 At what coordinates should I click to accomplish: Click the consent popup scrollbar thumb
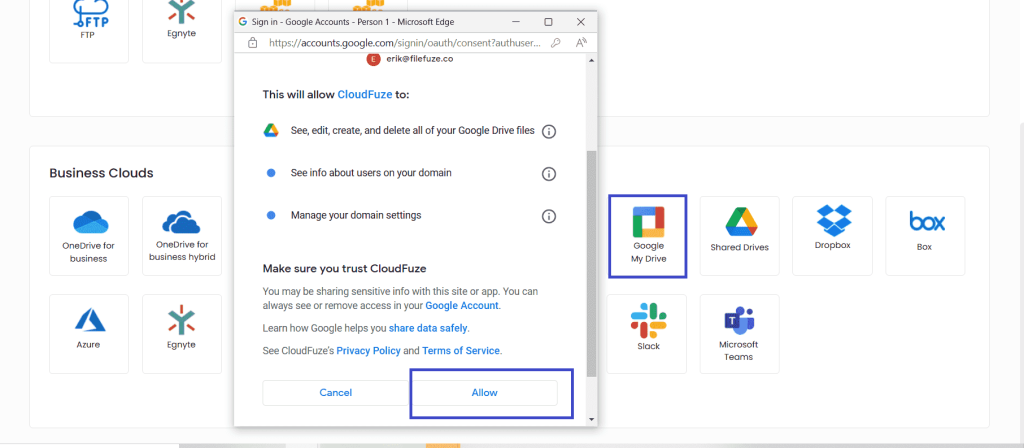click(592, 263)
